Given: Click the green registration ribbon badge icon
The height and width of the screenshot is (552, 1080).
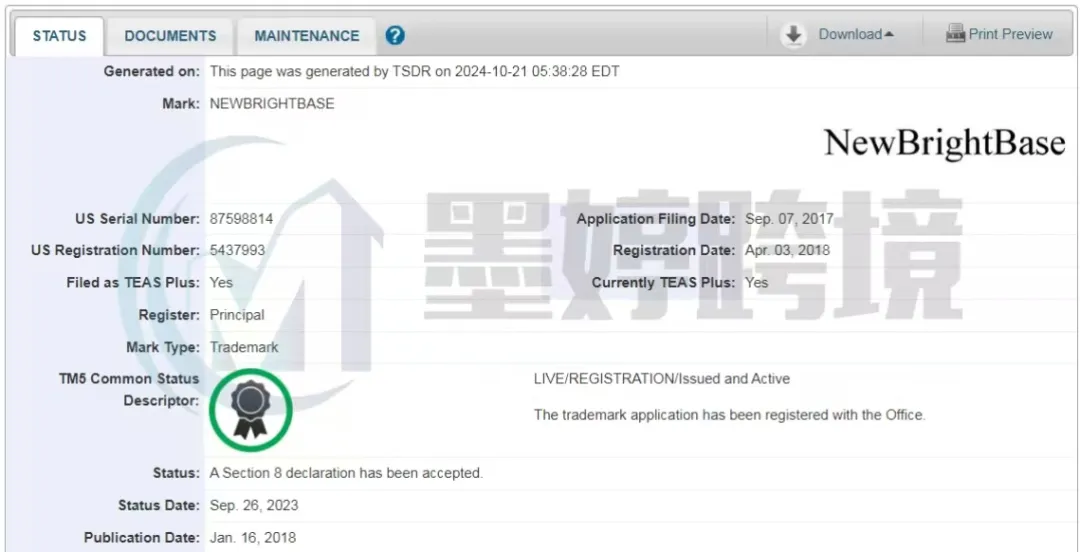Looking at the screenshot, I should [x=251, y=409].
